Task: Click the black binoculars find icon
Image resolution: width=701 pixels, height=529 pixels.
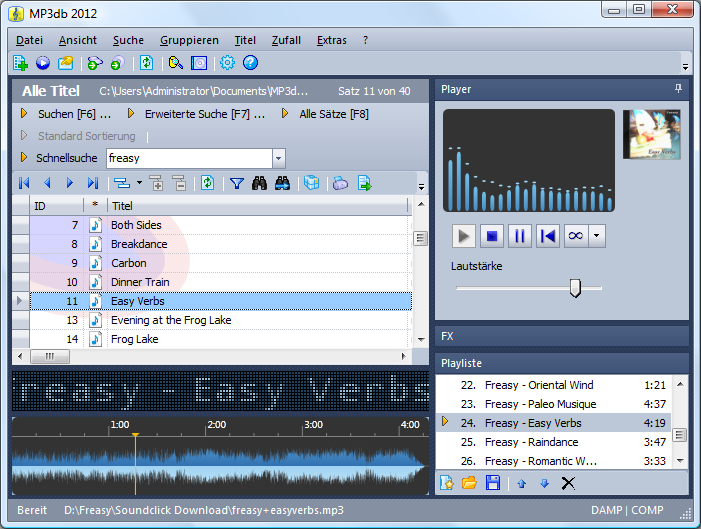Action: click(x=259, y=183)
